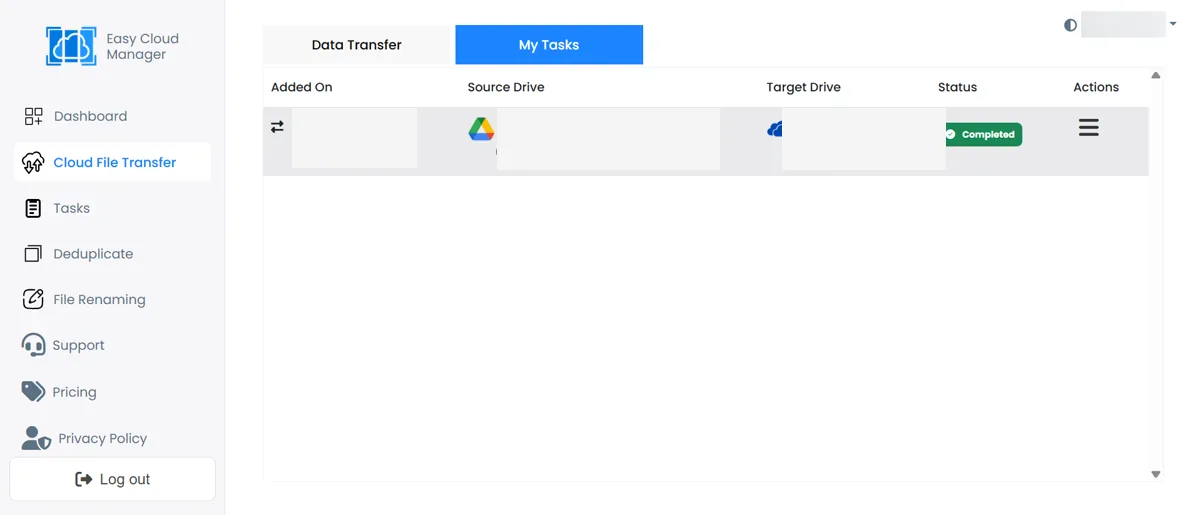Open the hamburger Actions menu for the task
Viewport: 1200px width, 515px height.
point(1089,127)
